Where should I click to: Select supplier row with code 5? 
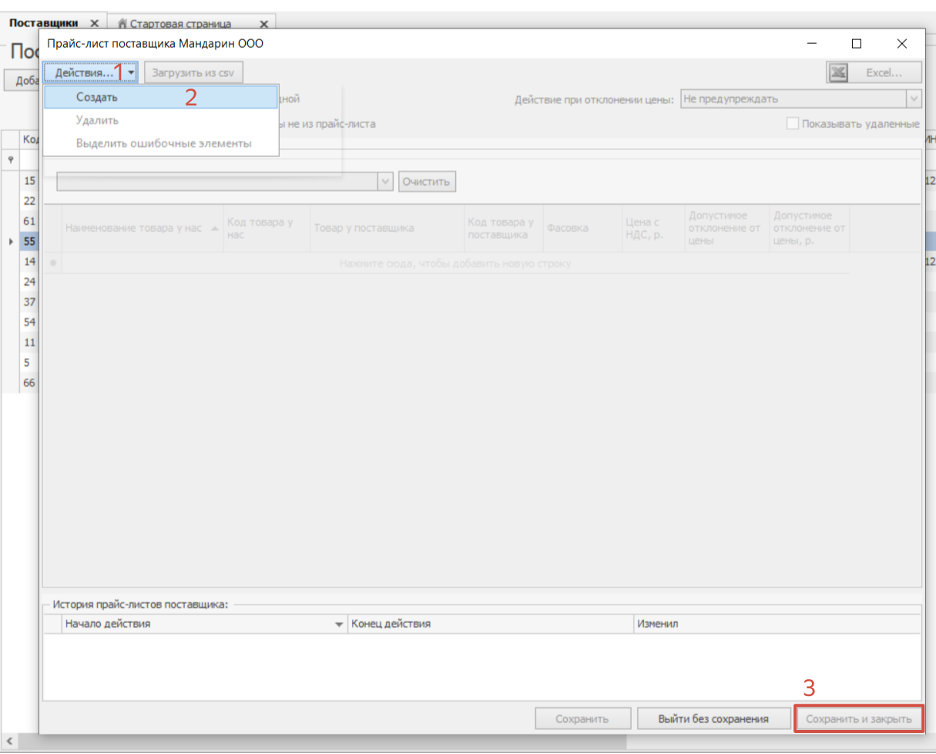point(29,363)
